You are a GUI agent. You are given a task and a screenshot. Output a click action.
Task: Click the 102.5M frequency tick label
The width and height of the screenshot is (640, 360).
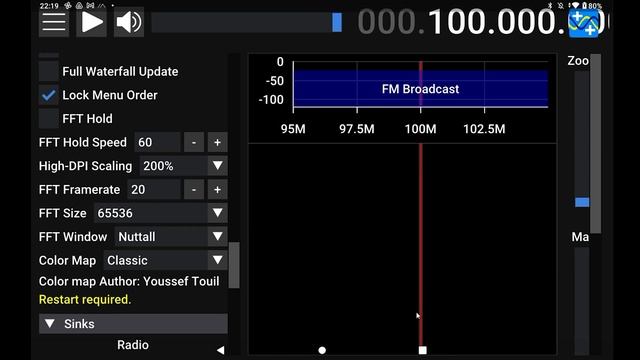coord(484,129)
